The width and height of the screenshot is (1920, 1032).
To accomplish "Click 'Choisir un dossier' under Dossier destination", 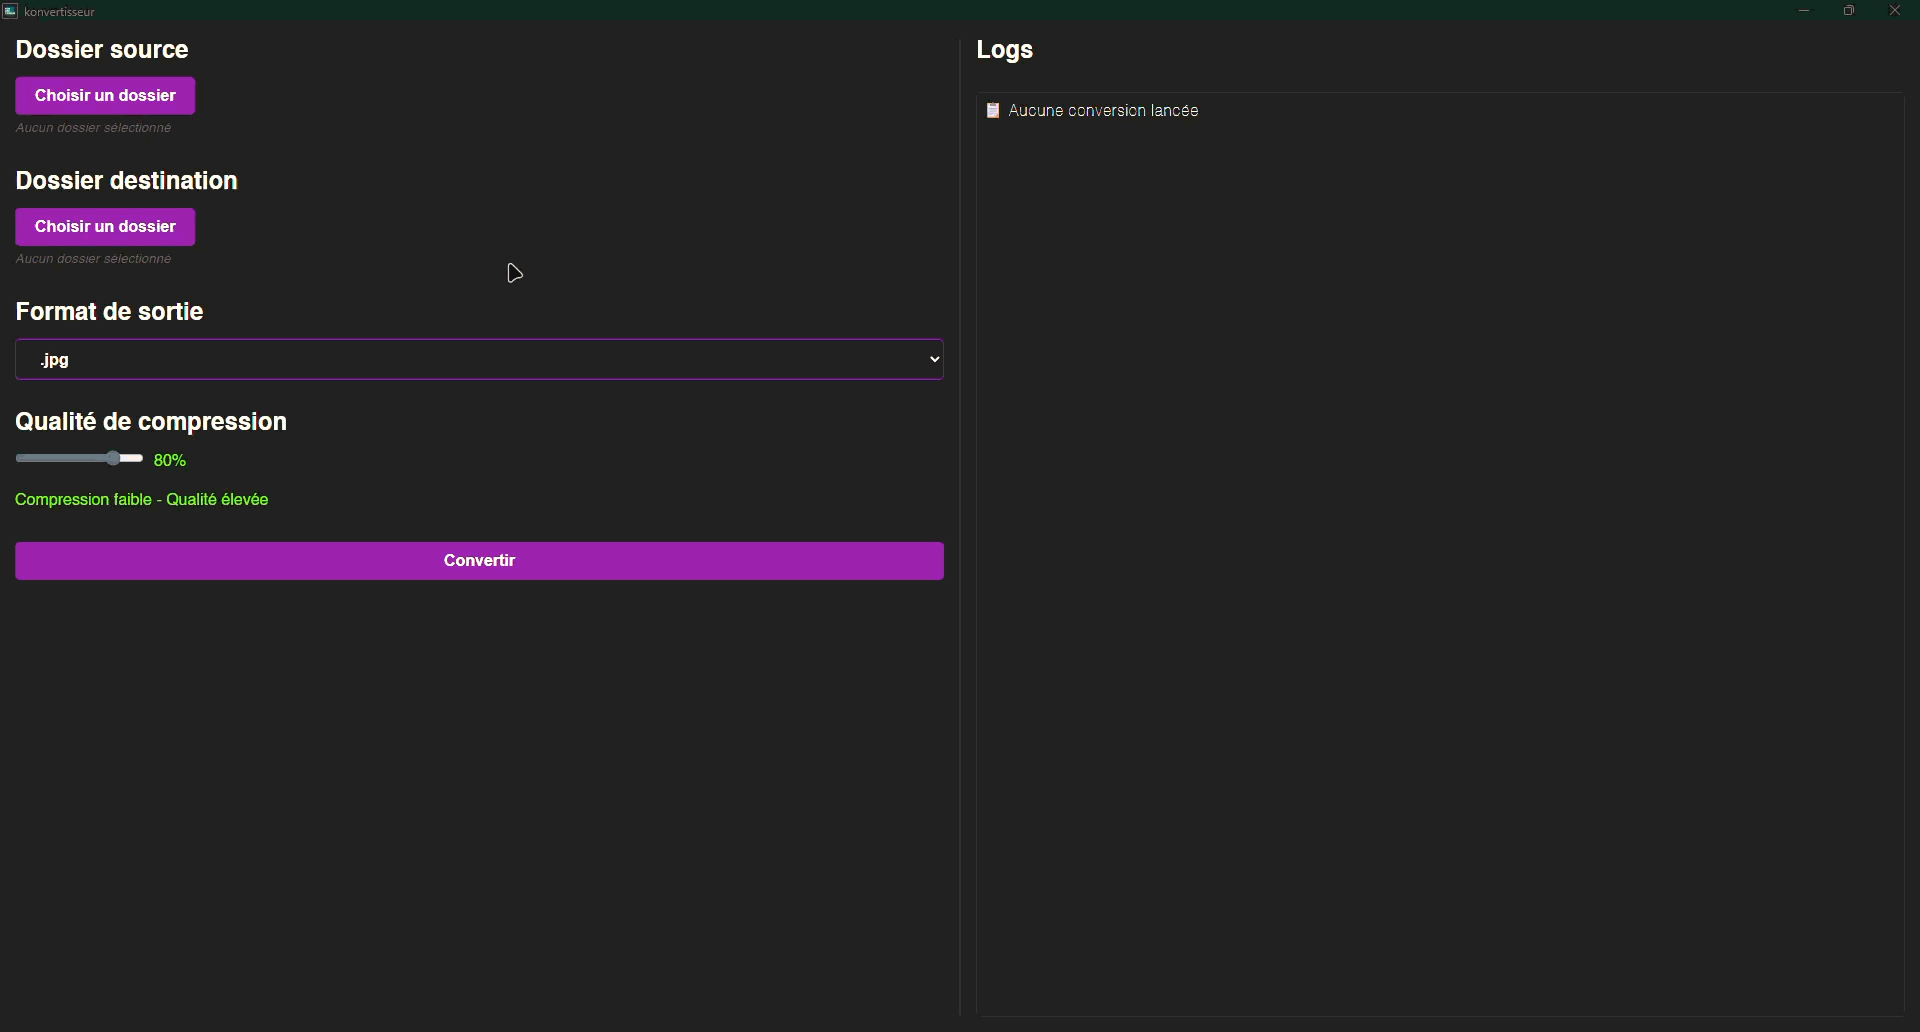I will (x=105, y=226).
